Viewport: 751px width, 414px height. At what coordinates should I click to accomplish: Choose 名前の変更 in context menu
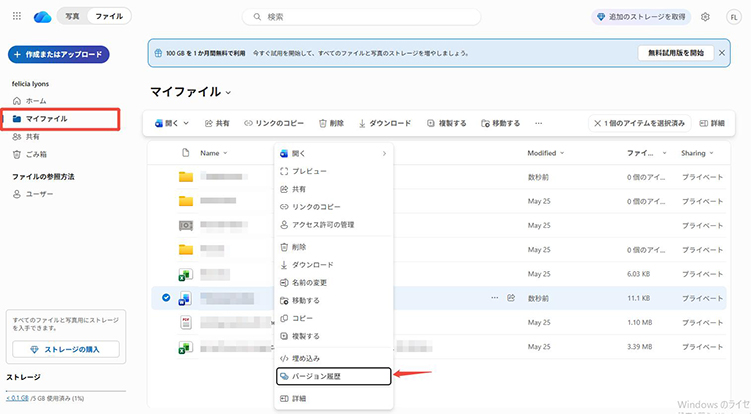pos(334,283)
